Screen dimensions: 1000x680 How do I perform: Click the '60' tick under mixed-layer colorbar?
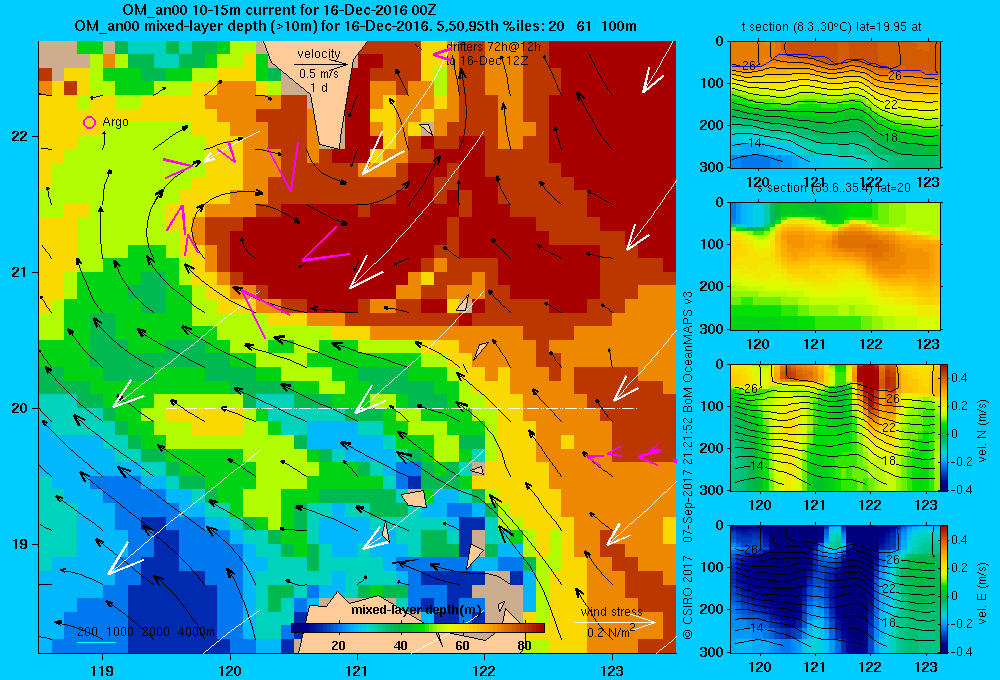(x=462, y=646)
